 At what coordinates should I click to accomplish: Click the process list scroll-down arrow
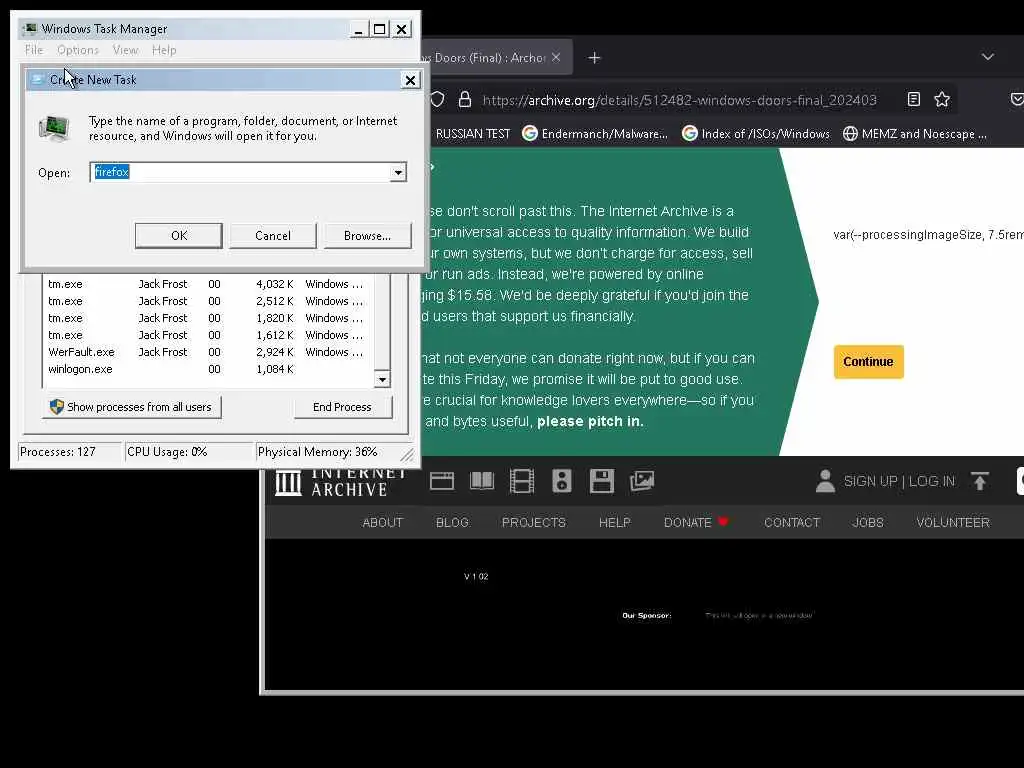point(382,379)
